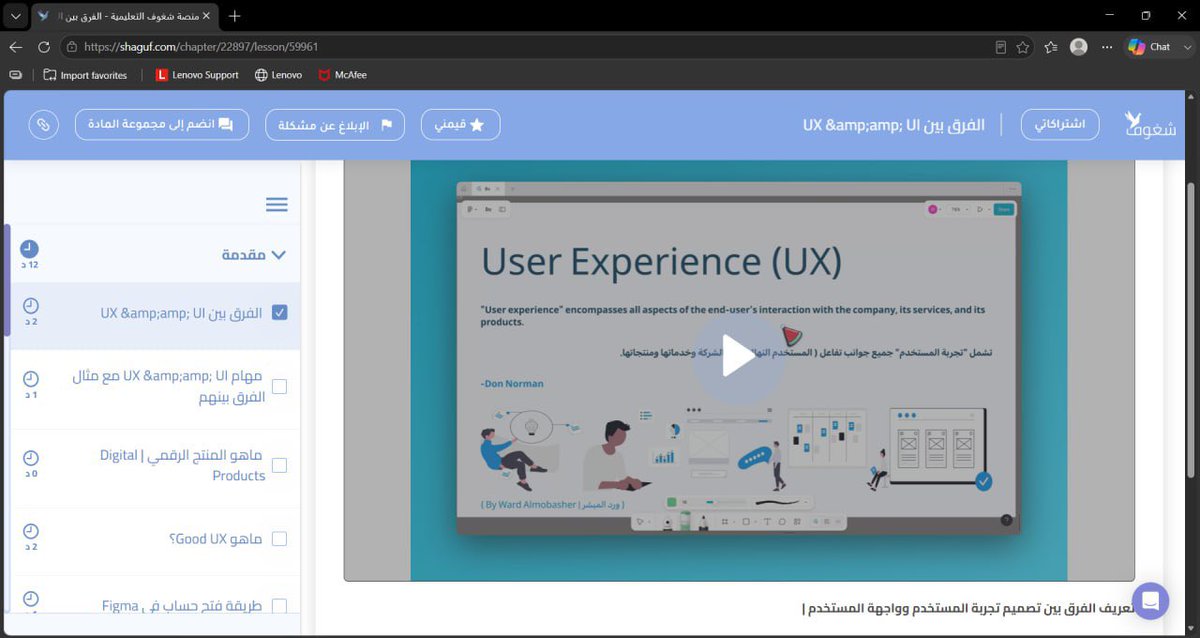Report a problem with the flag button
The height and width of the screenshot is (638, 1200).
(335, 125)
